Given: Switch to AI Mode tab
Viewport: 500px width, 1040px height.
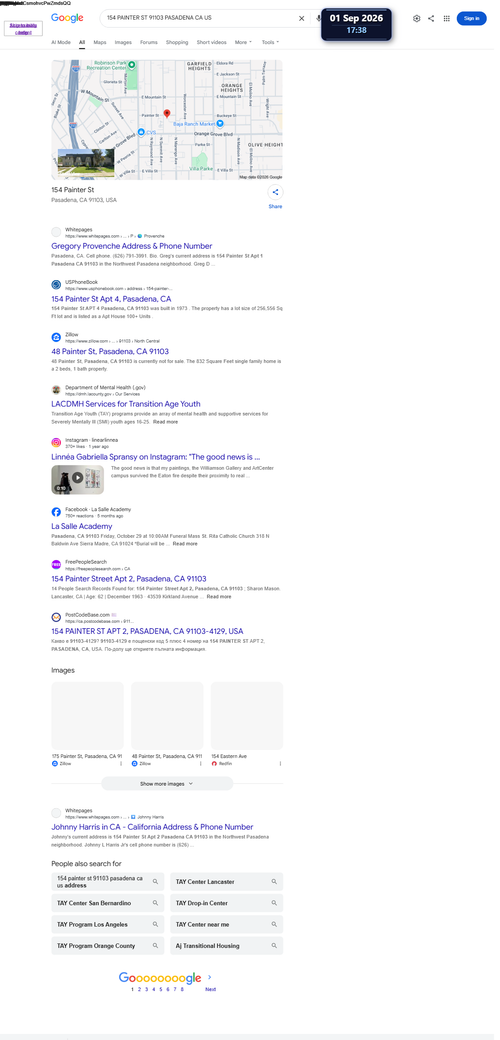Looking at the screenshot, I should click(61, 42).
